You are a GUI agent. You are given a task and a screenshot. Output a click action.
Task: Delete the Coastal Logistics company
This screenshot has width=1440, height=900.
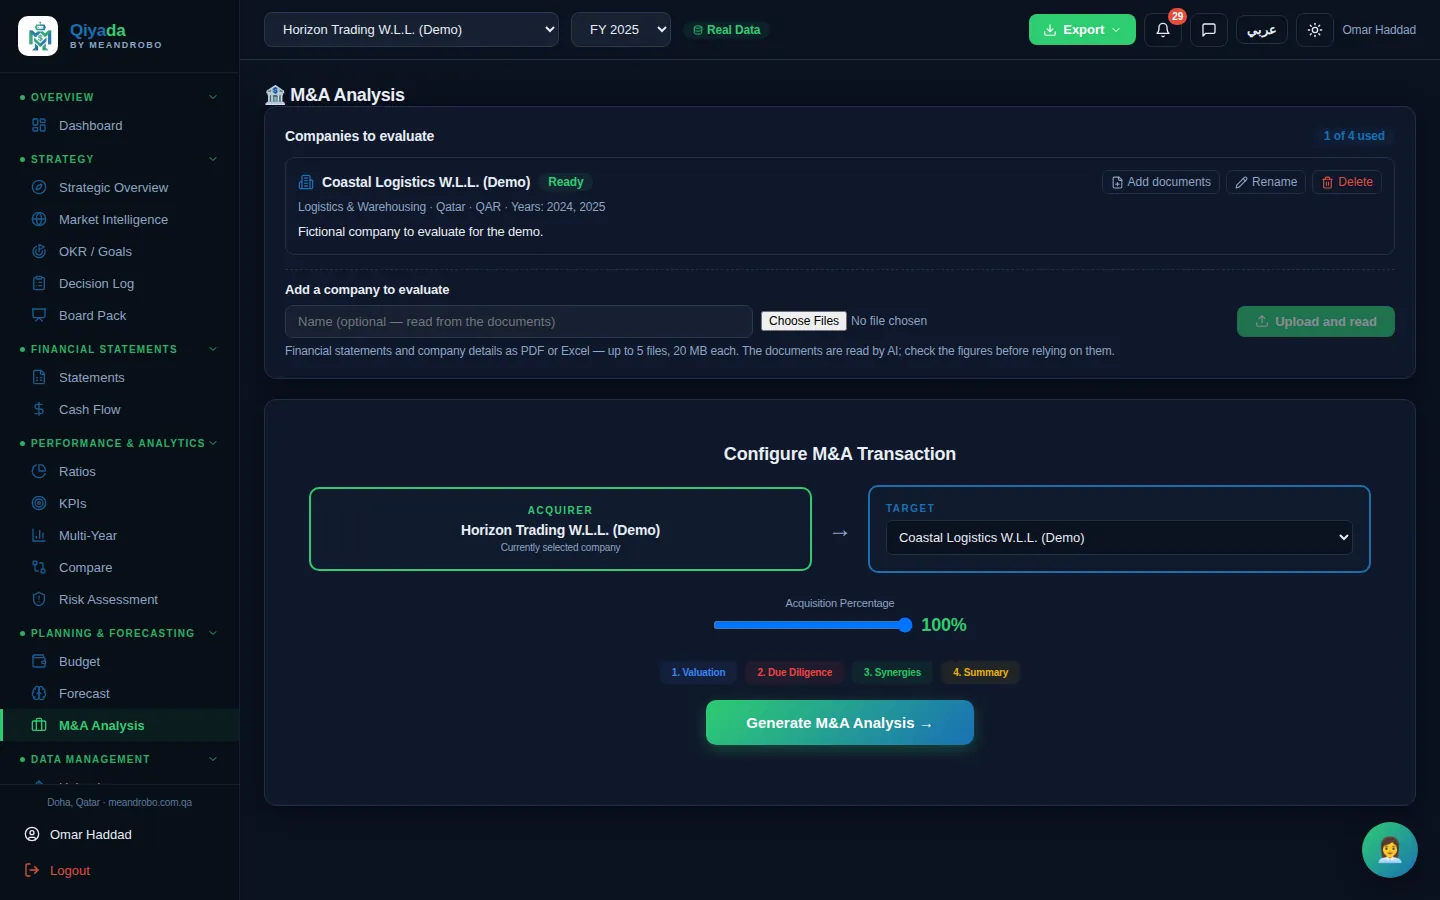(1347, 182)
